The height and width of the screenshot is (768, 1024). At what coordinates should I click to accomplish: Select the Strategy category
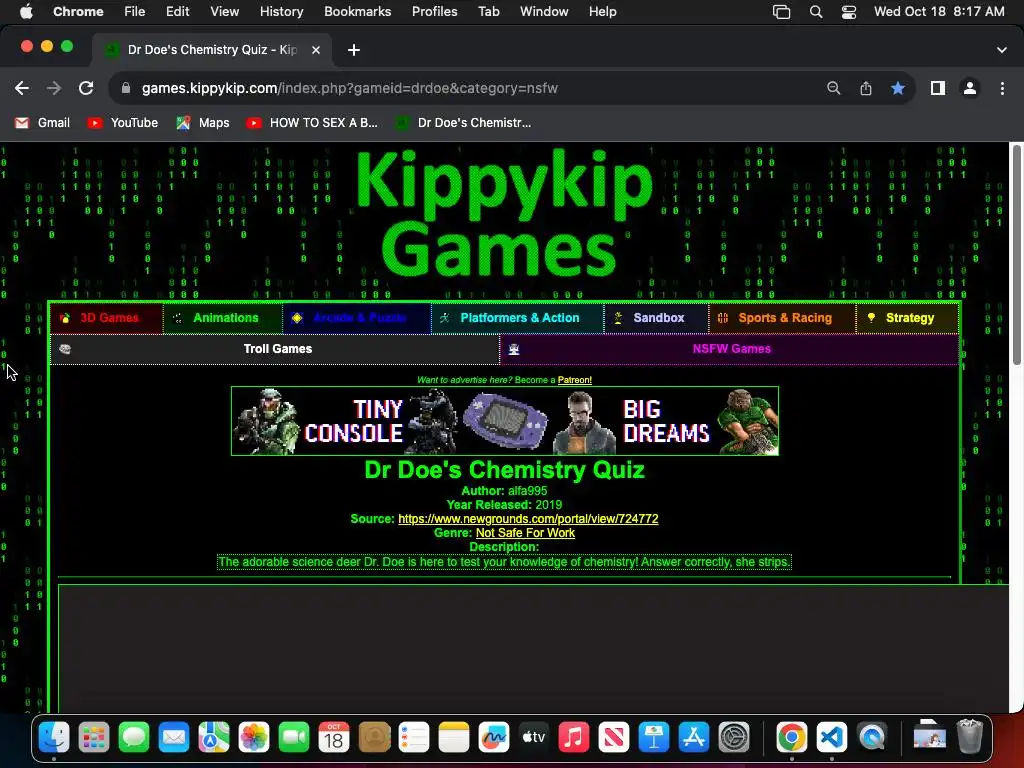point(908,318)
